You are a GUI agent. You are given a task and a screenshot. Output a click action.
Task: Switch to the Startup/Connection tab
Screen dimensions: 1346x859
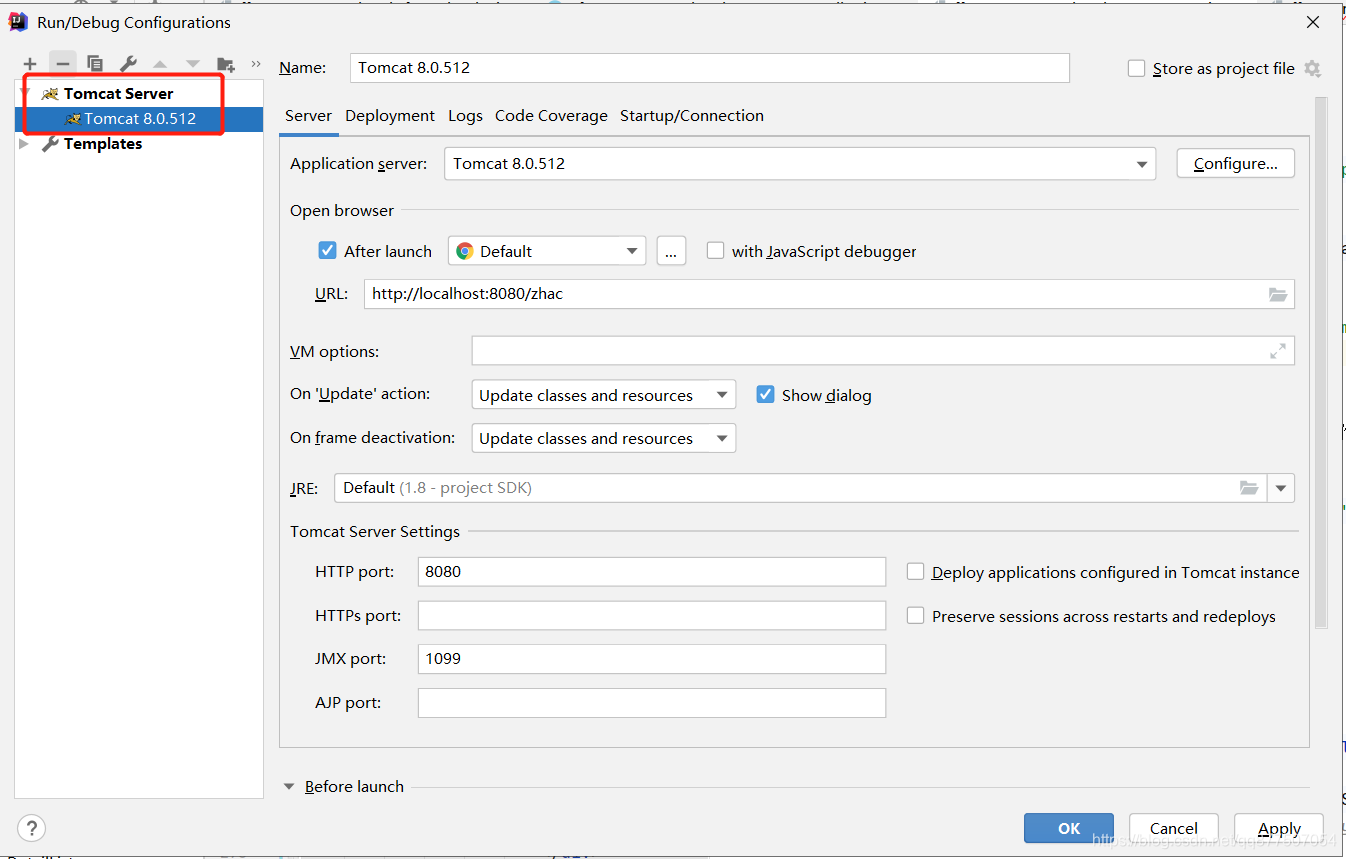click(692, 116)
